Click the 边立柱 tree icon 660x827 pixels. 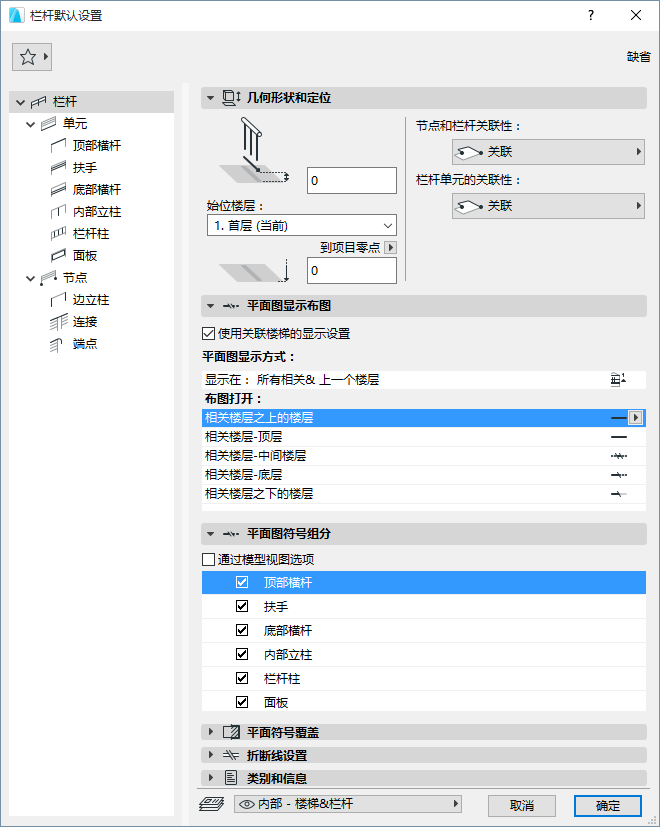click(x=59, y=300)
